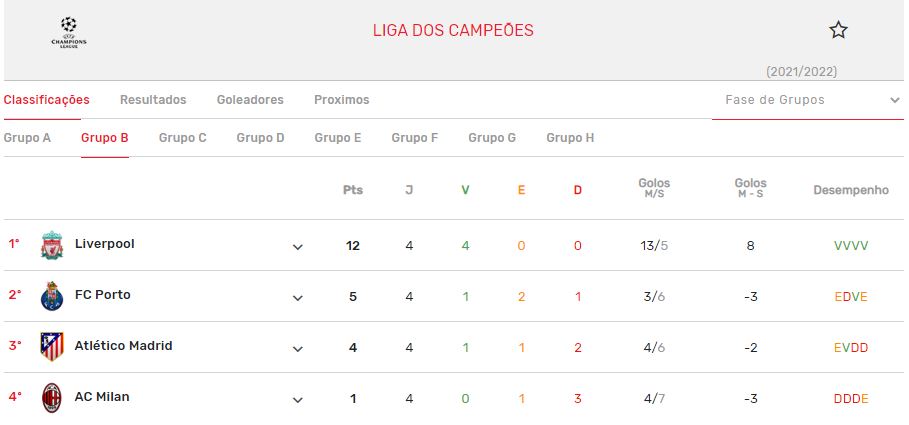Go to the Proximos tab
The width and height of the screenshot is (909, 425).
(341, 100)
